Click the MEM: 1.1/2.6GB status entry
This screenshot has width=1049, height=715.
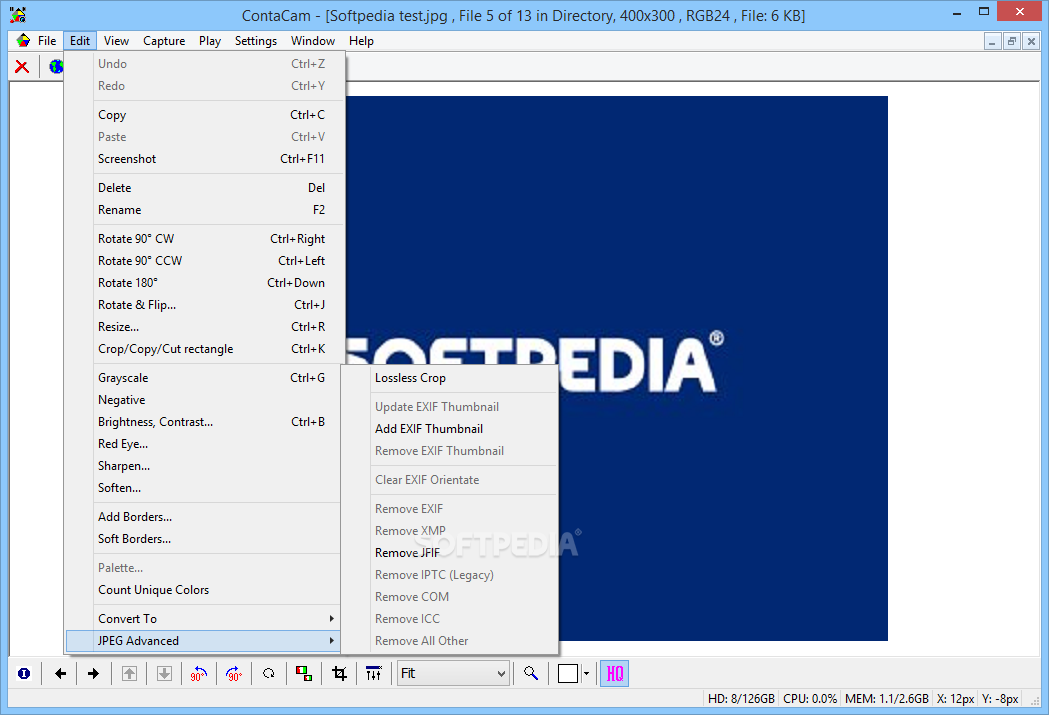point(886,699)
